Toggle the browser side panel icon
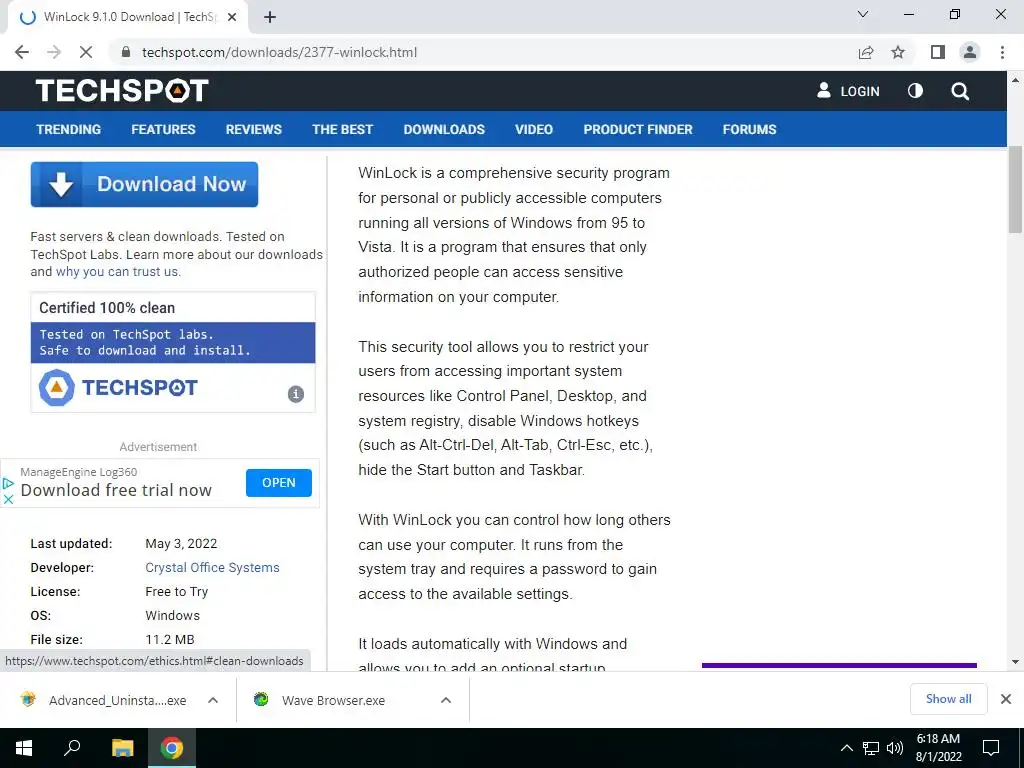This screenshot has height=768, width=1024. click(x=938, y=52)
